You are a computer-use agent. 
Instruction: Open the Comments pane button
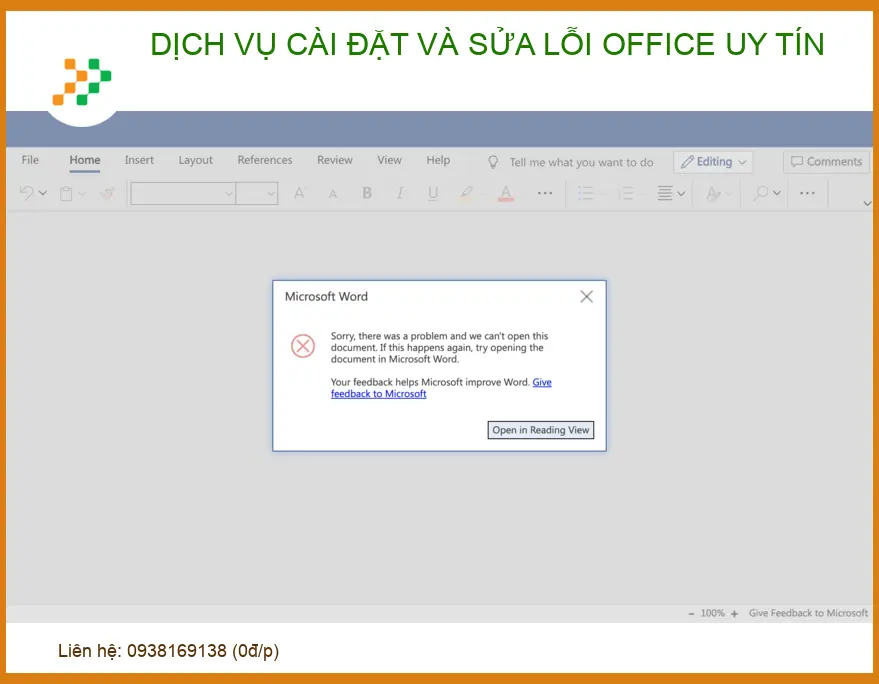tap(826, 161)
